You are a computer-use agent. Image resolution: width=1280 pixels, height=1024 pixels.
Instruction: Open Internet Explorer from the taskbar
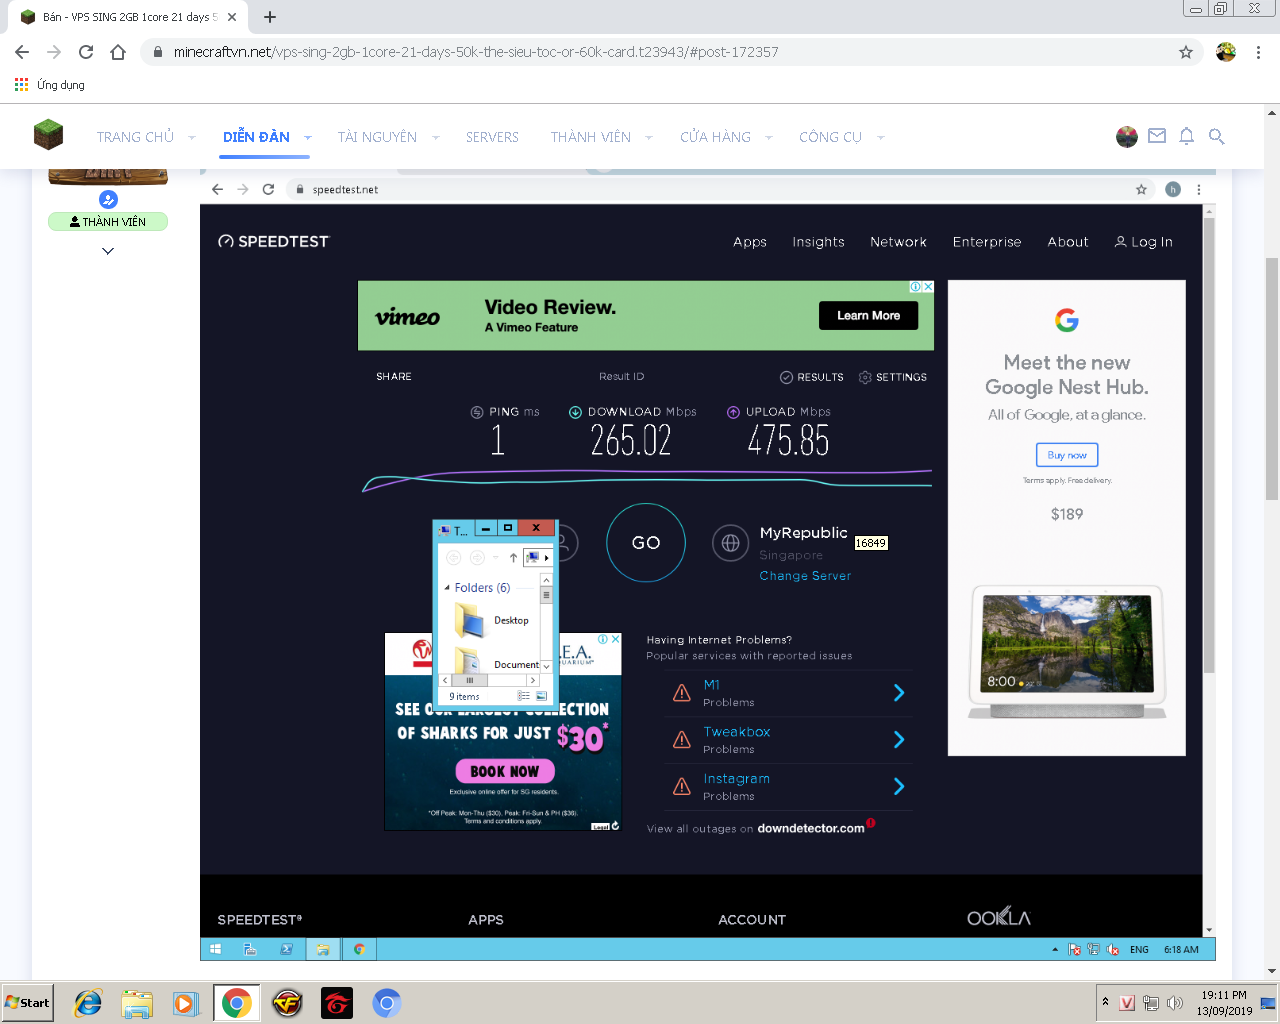click(88, 1003)
